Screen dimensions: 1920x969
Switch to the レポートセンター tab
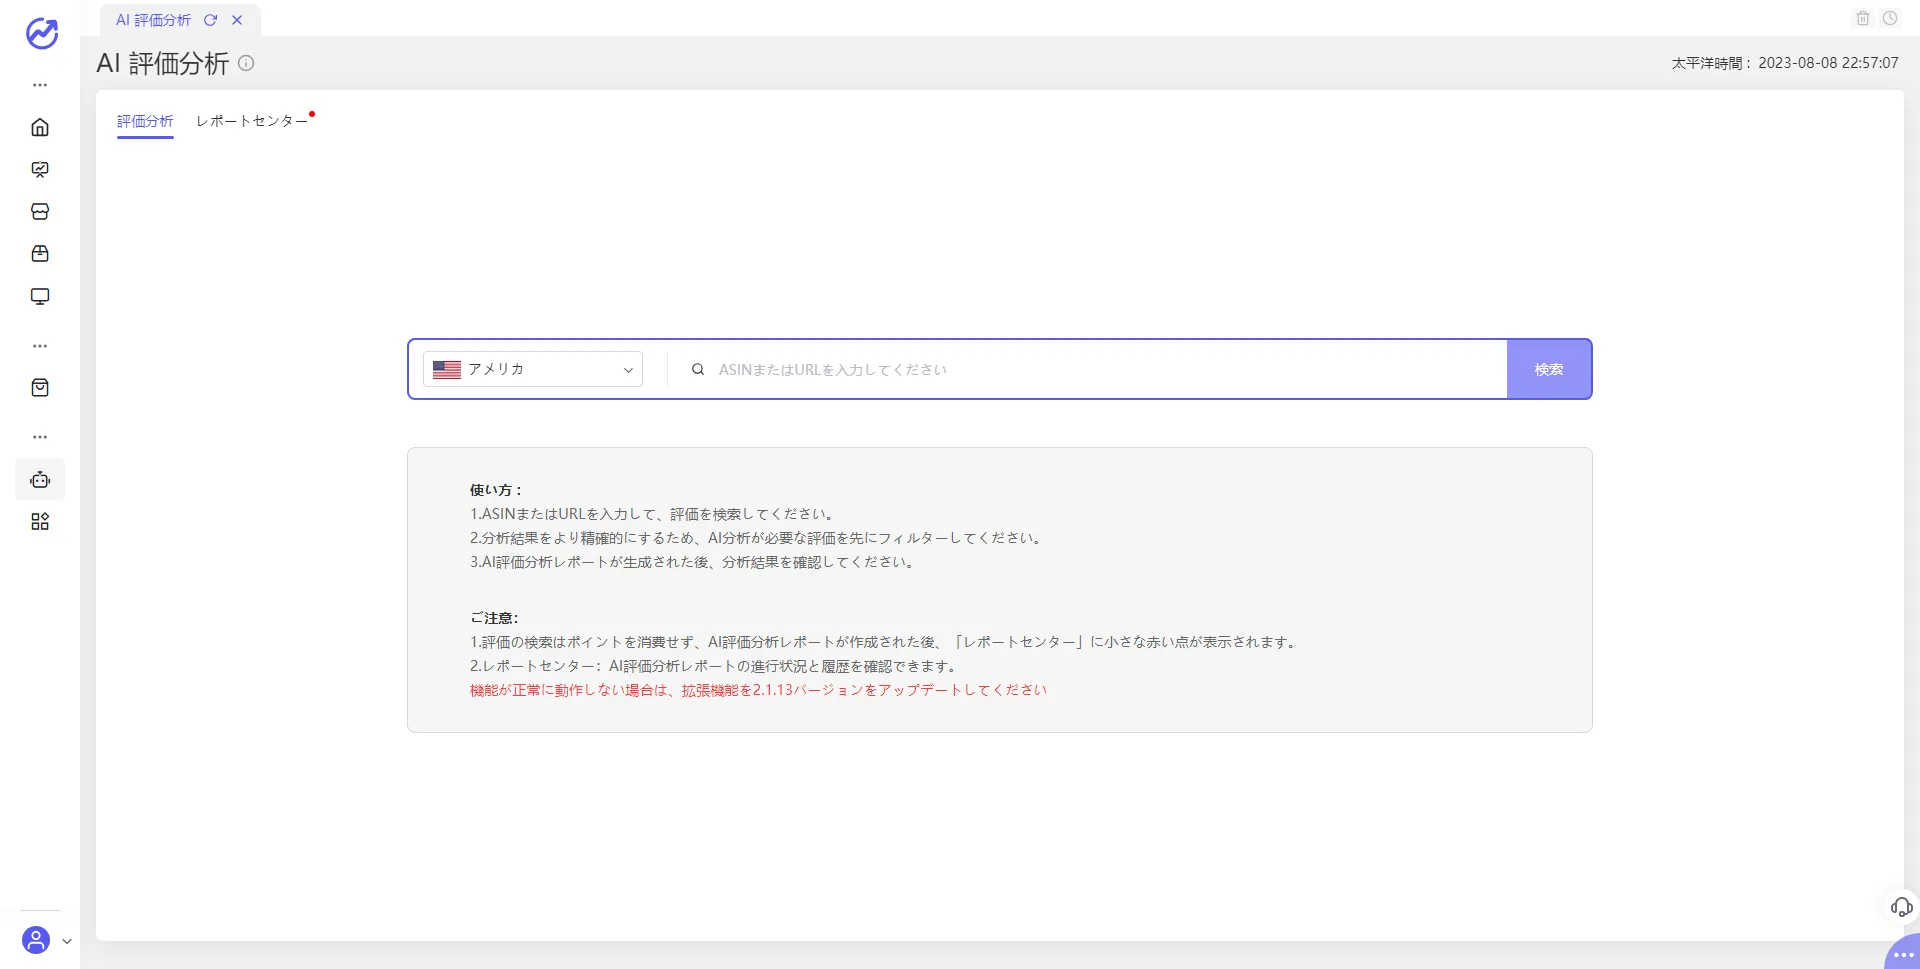[x=252, y=121]
